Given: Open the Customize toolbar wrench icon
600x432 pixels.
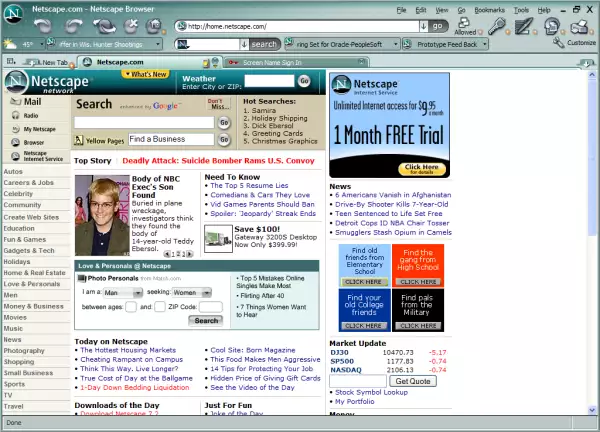Looking at the screenshot, I should click(x=560, y=44).
